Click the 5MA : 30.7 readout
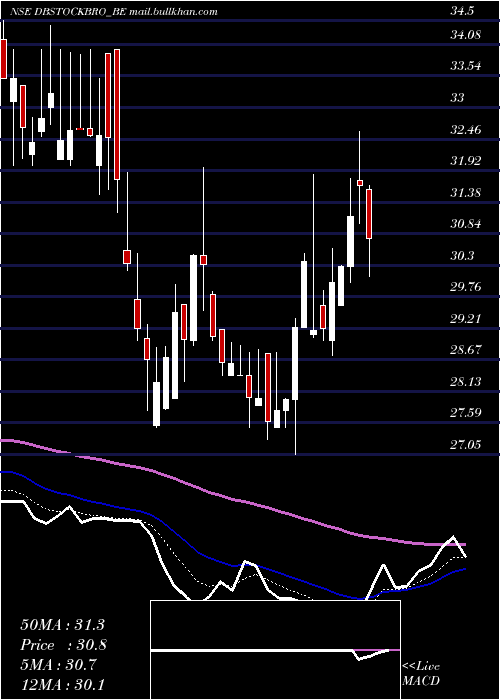Viewport: 500px width, 700px height. click(59, 664)
